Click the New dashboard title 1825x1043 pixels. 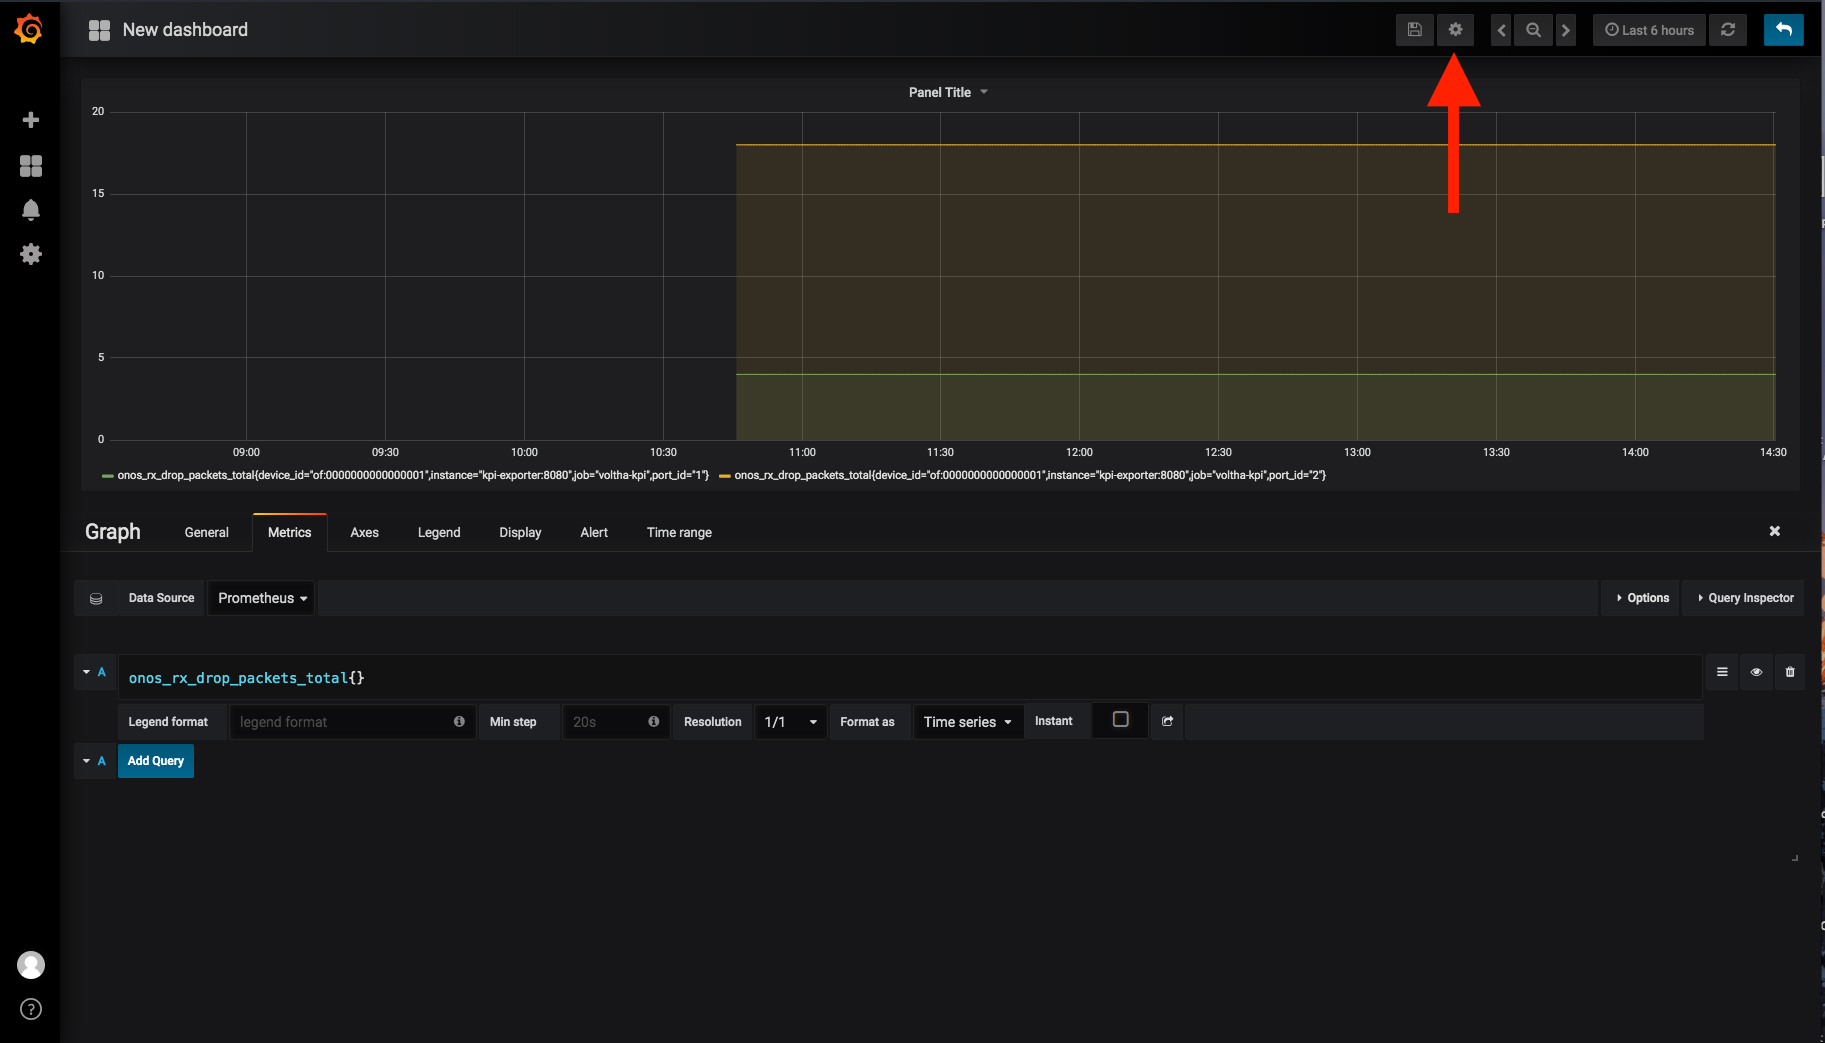point(185,30)
